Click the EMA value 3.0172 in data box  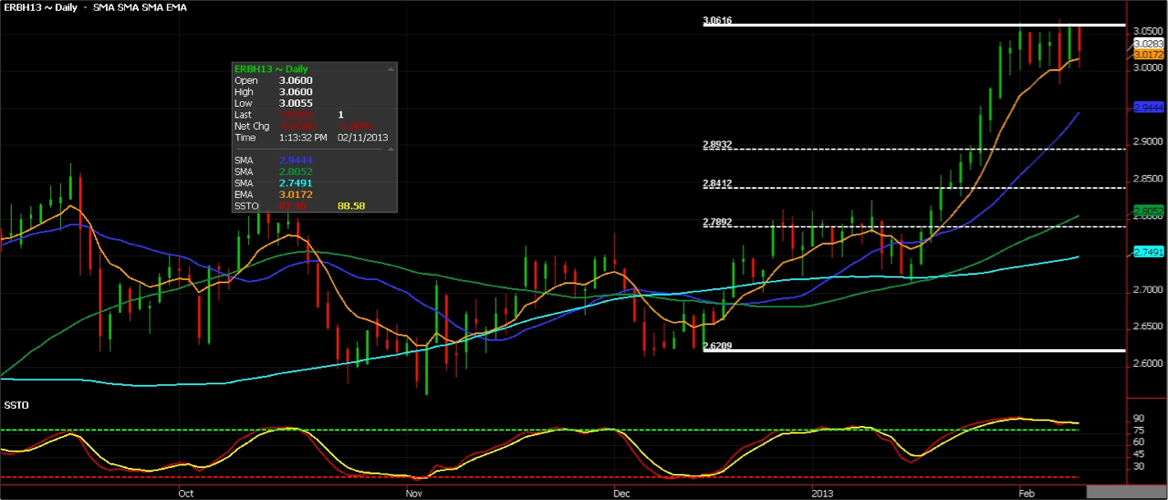click(296, 194)
